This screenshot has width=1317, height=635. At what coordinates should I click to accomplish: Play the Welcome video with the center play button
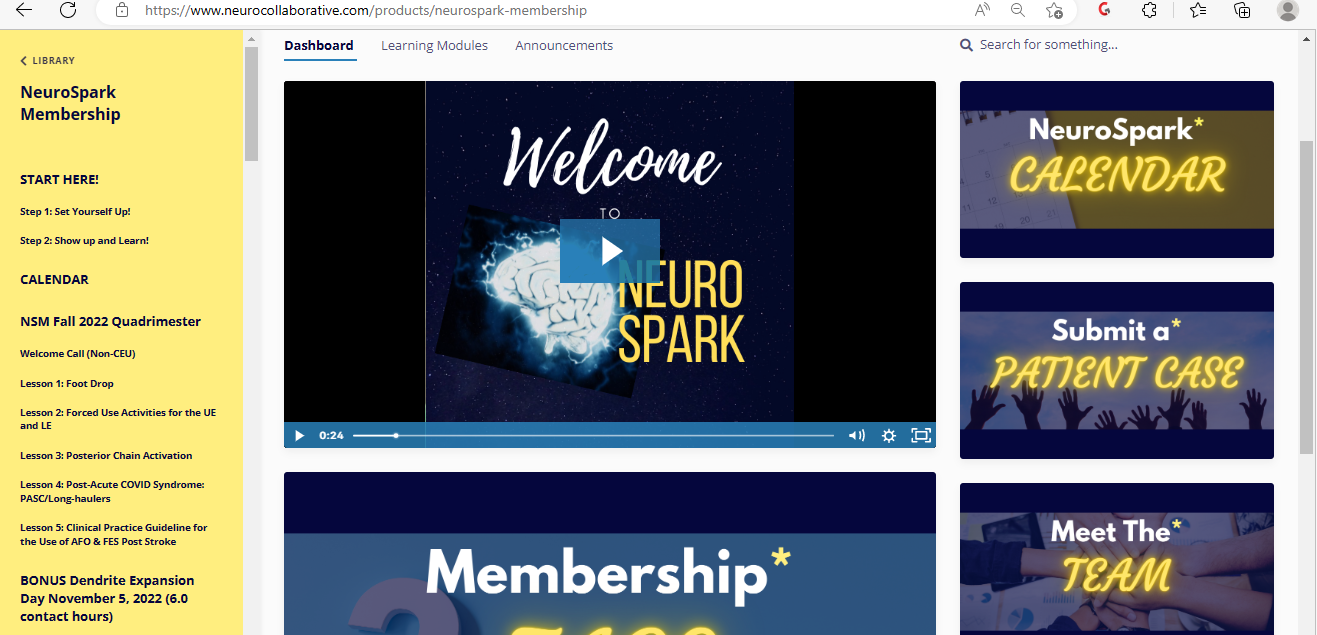(x=610, y=251)
